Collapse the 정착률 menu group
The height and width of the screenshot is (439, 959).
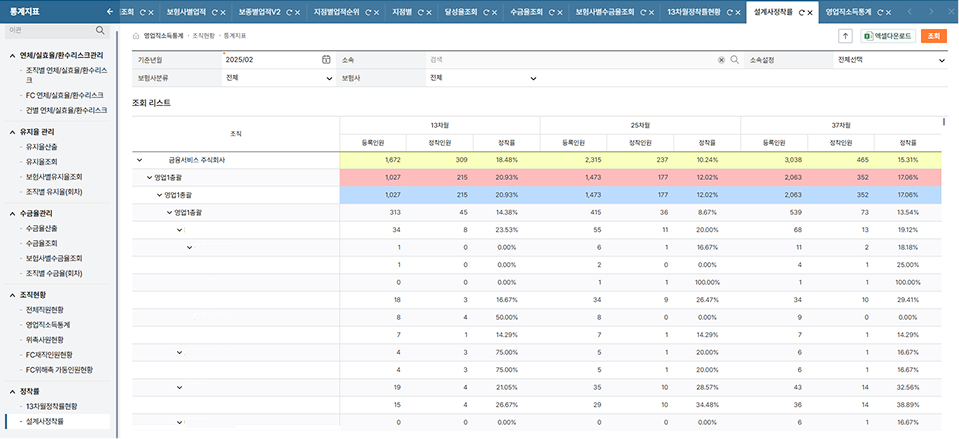(x=13, y=391)
